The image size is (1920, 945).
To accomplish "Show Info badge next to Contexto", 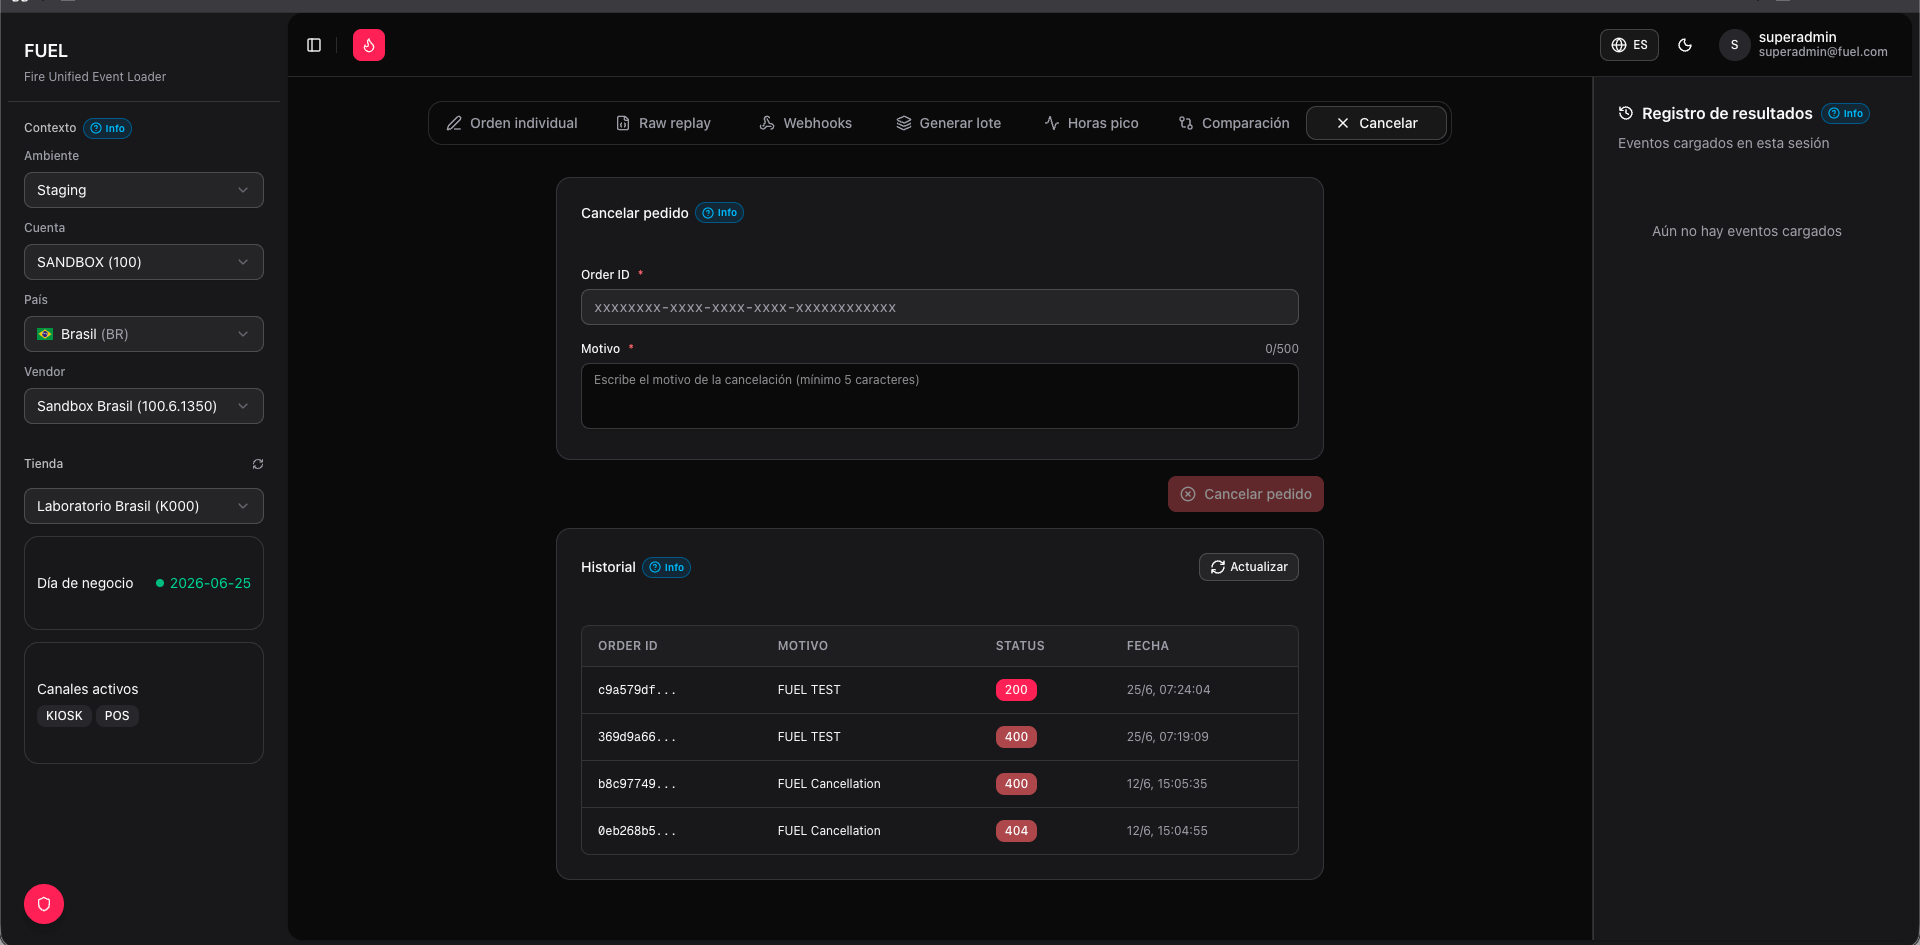I will [x=108, y=128].
